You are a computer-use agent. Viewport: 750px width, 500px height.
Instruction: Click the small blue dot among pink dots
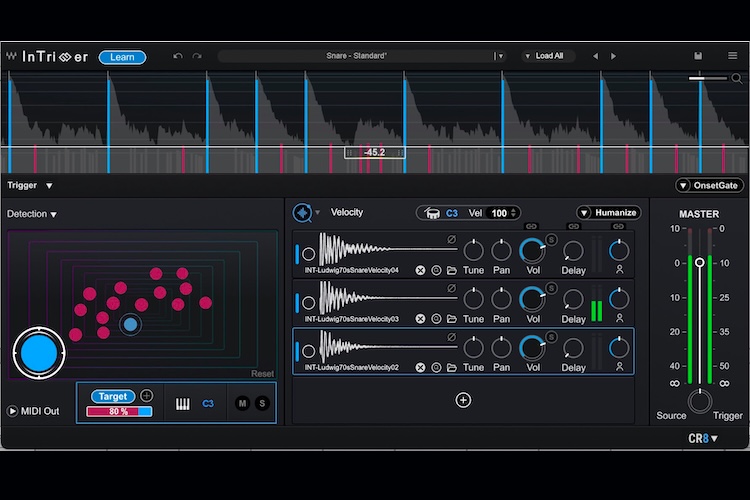point(130,324)
